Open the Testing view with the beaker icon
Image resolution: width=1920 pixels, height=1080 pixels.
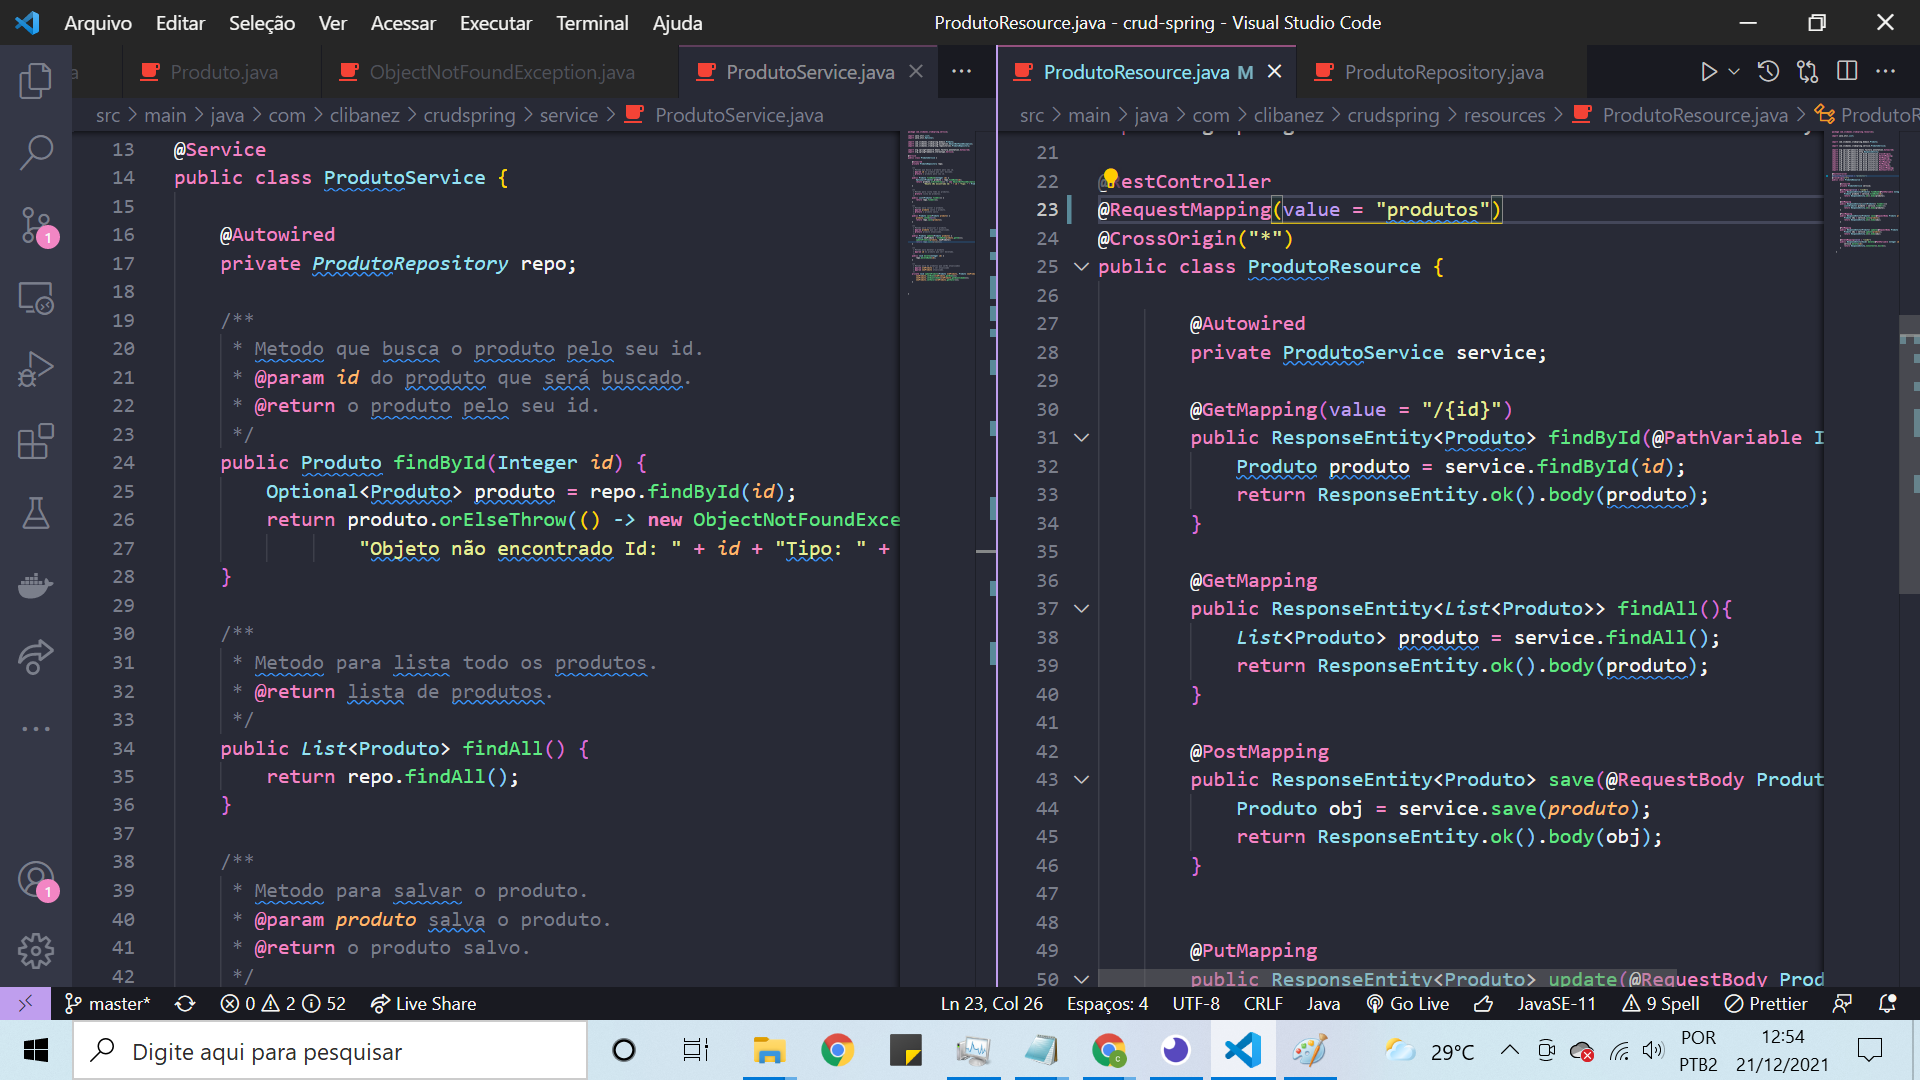point(36,513)
